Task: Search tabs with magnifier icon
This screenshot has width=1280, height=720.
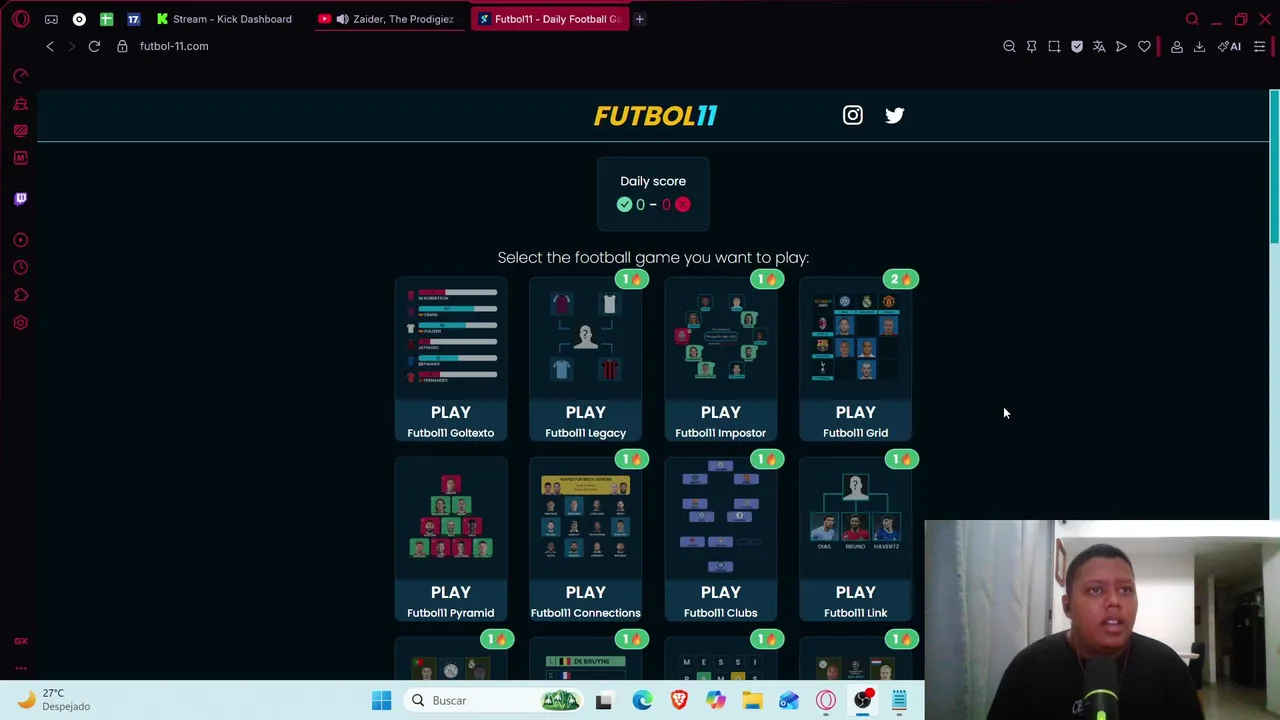Action: pos(1192,19)
